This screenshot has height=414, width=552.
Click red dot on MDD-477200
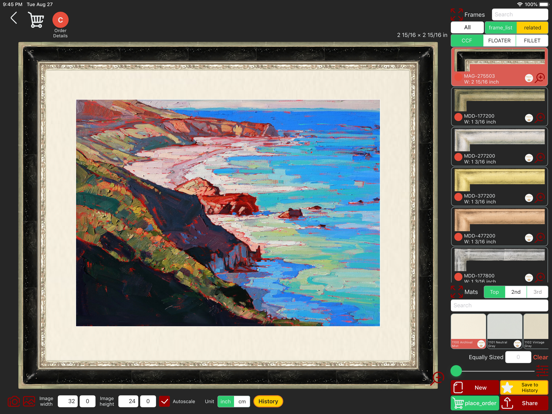click(458, 237)
